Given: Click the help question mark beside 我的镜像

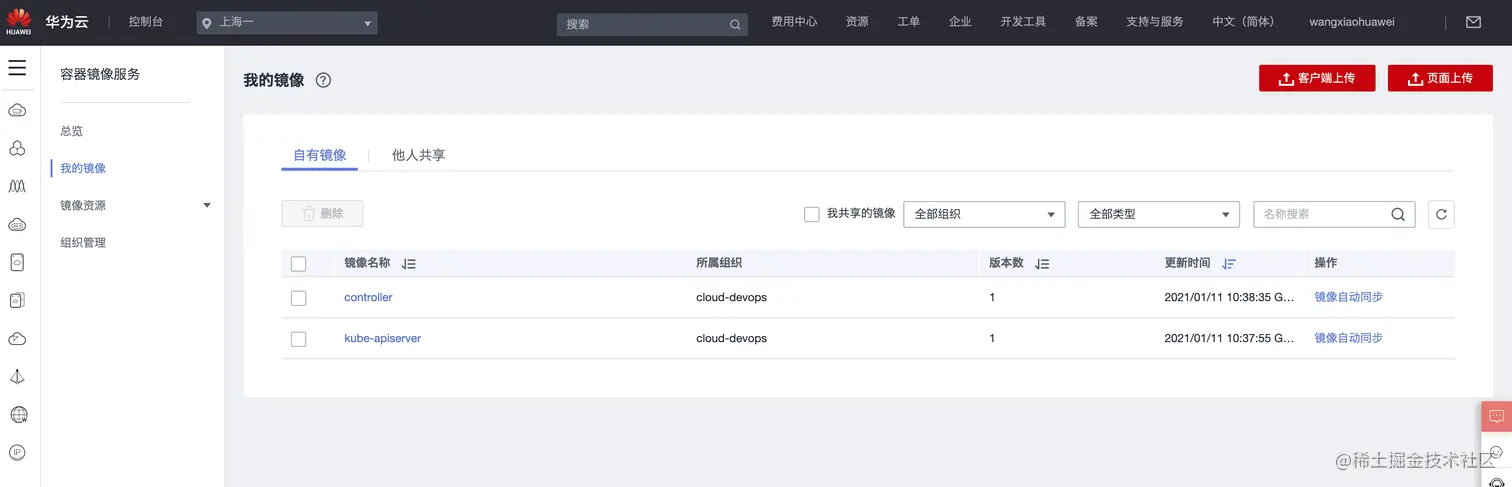Looking at the screenshot, I should tap(323, 80).
